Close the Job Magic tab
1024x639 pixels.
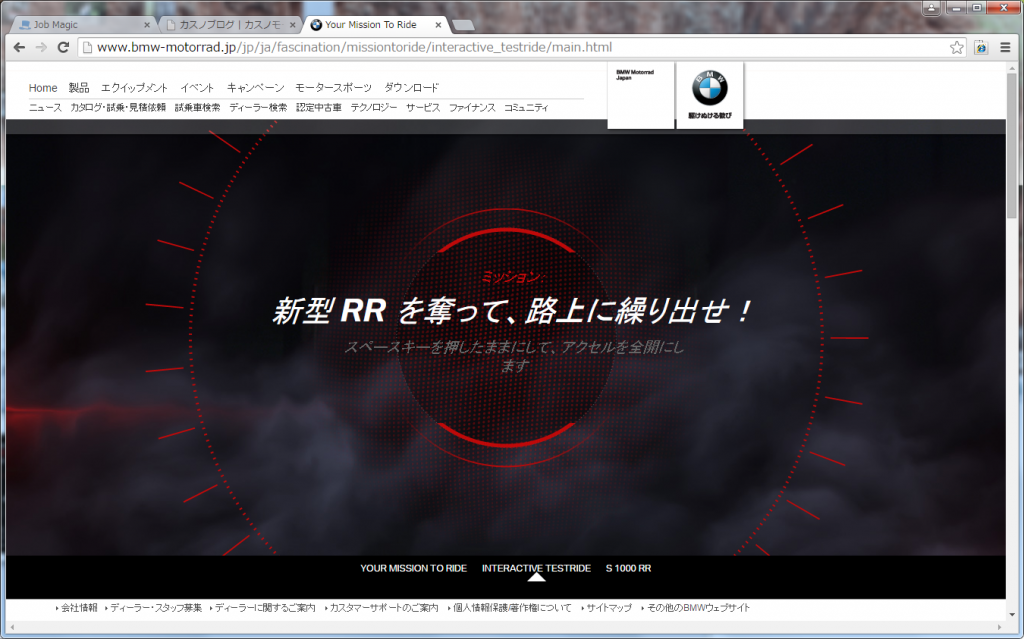point(147,25)
